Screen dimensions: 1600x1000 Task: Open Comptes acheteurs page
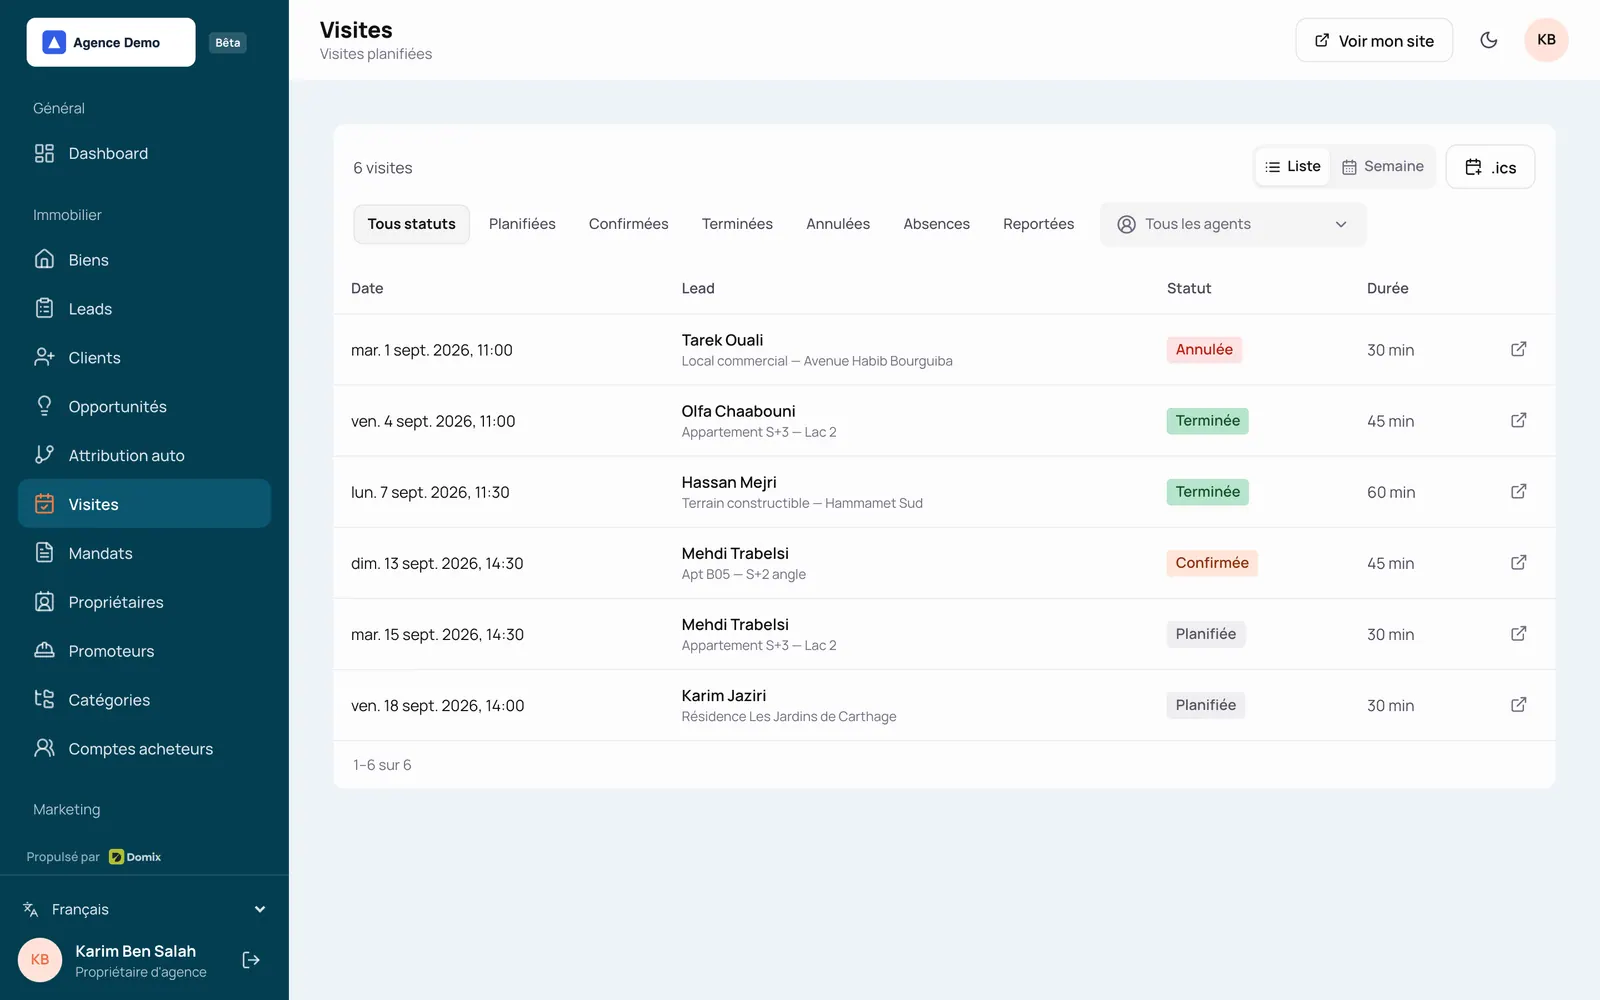[x=144, y=749]
